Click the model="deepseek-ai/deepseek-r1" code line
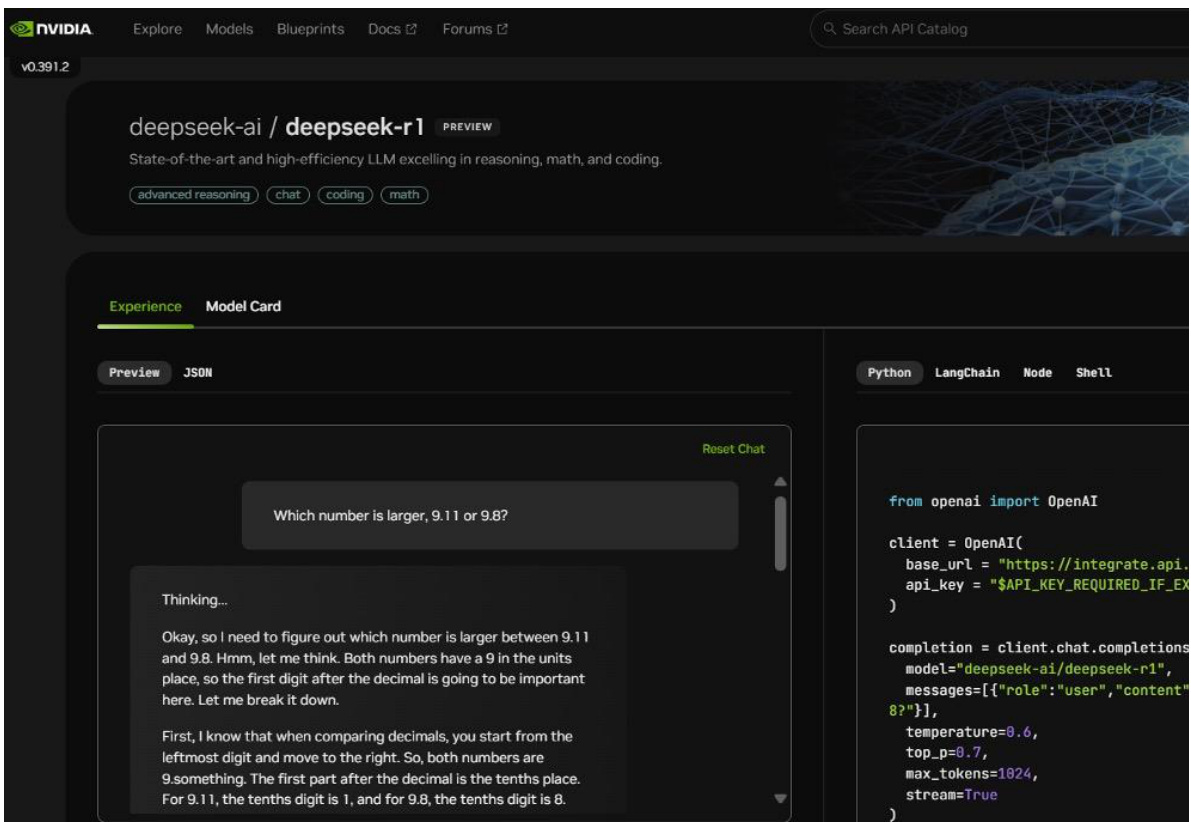The height and width of the screenshot is (822, 1191). point(1038,669)
